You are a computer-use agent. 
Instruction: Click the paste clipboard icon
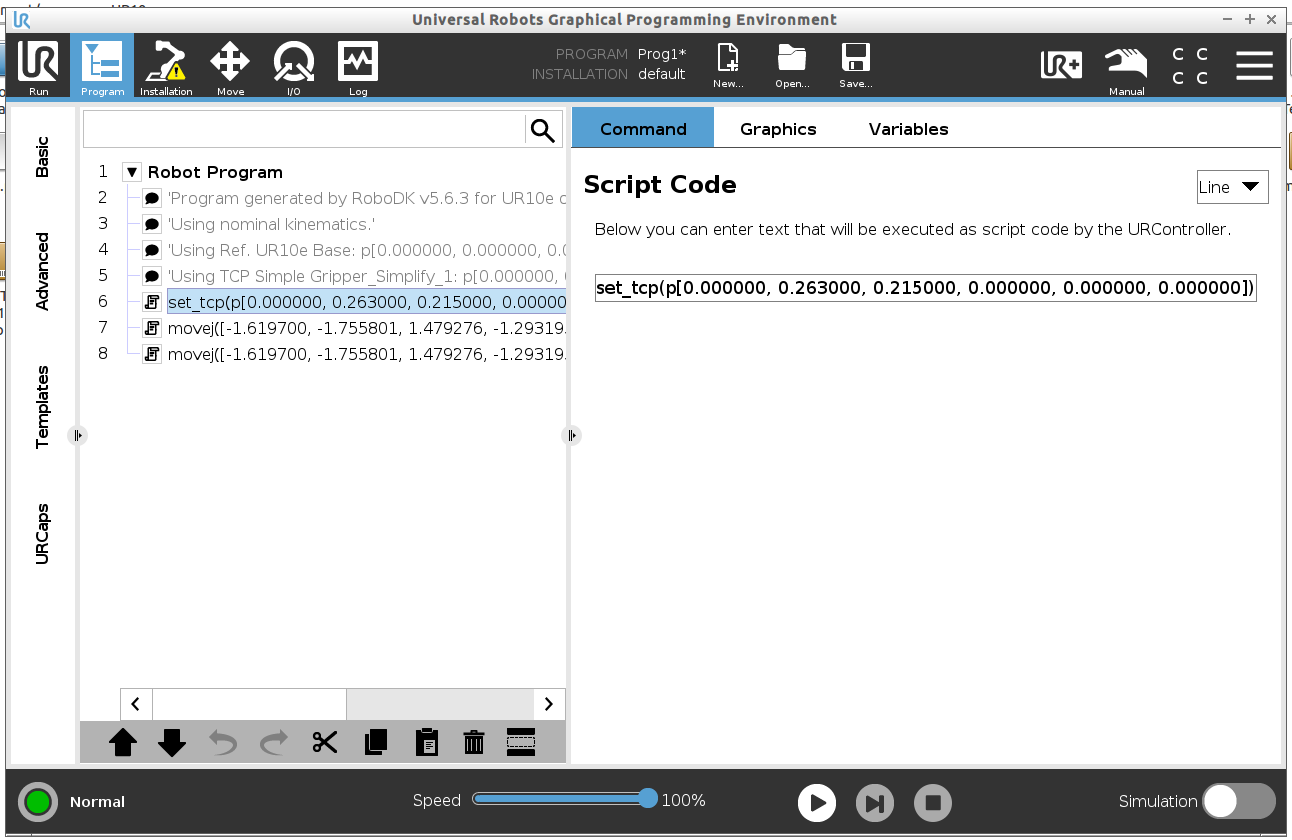(x=426, y=742)
